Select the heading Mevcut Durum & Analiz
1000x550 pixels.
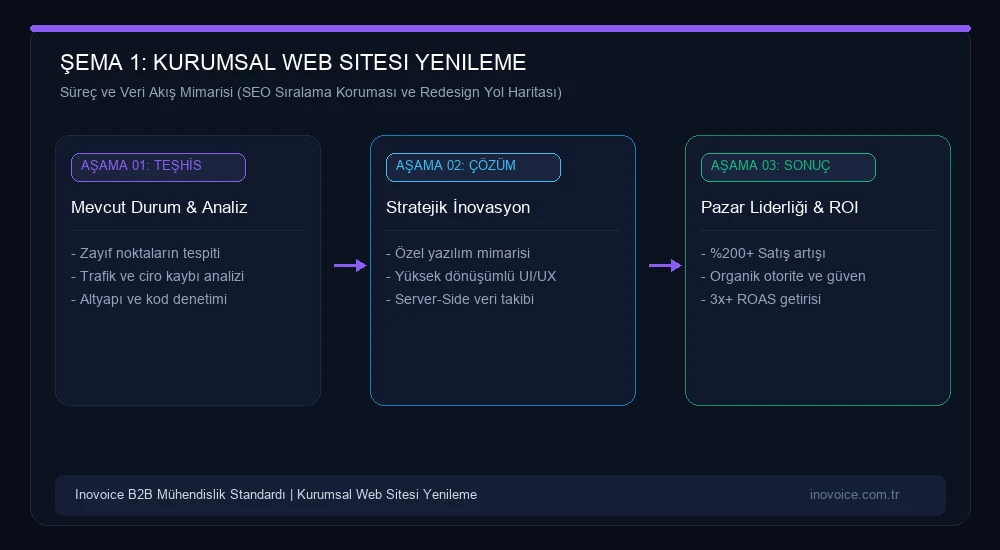point(159,207)
